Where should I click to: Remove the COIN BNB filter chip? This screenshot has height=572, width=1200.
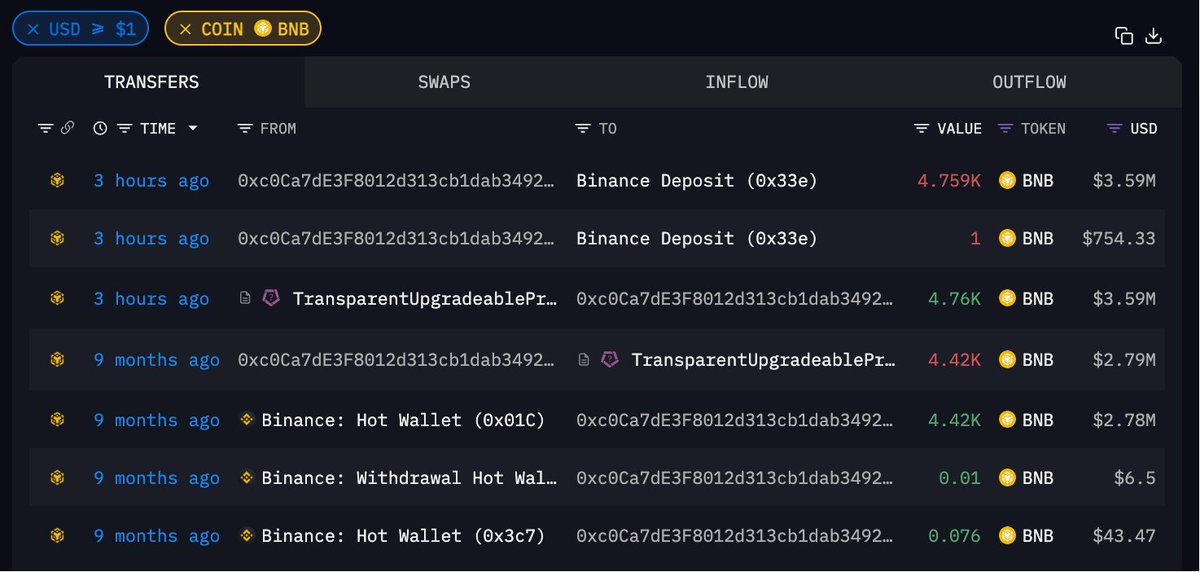pos(185,29)
